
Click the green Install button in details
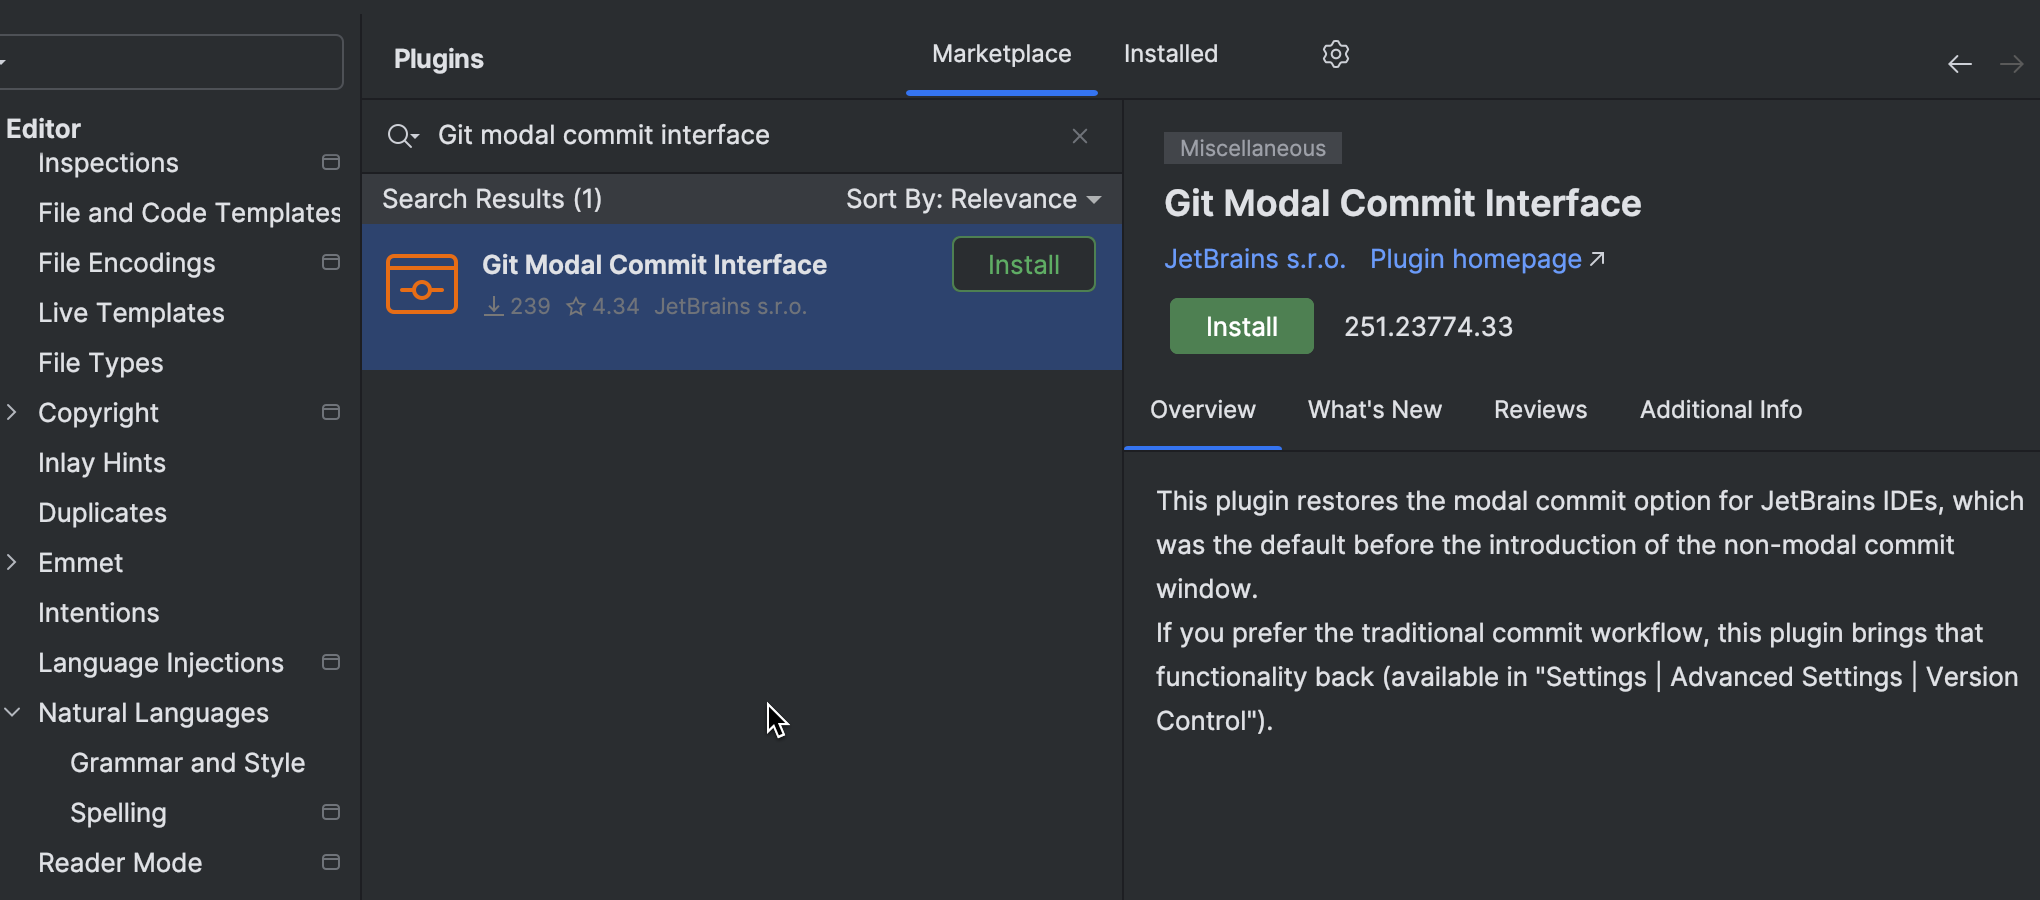click(1241, 327)
